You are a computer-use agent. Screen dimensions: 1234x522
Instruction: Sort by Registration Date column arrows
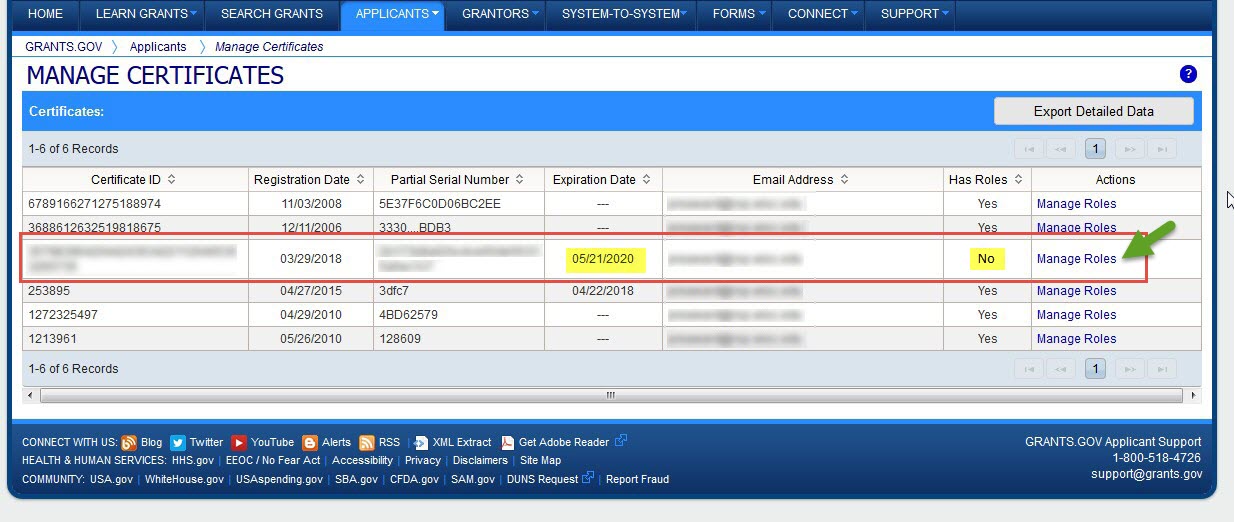[x=360, y=180]
